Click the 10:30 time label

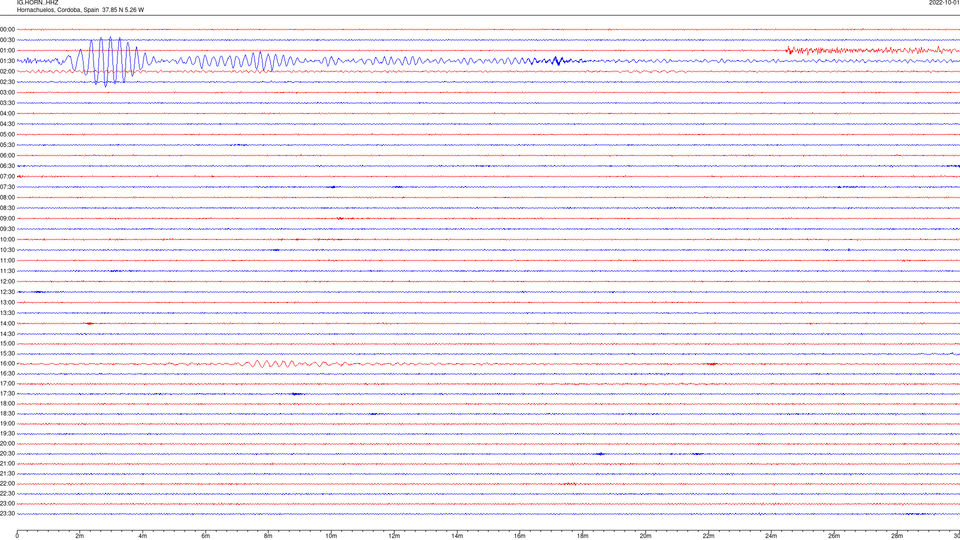pyautogui.click(x=7, y=250)
